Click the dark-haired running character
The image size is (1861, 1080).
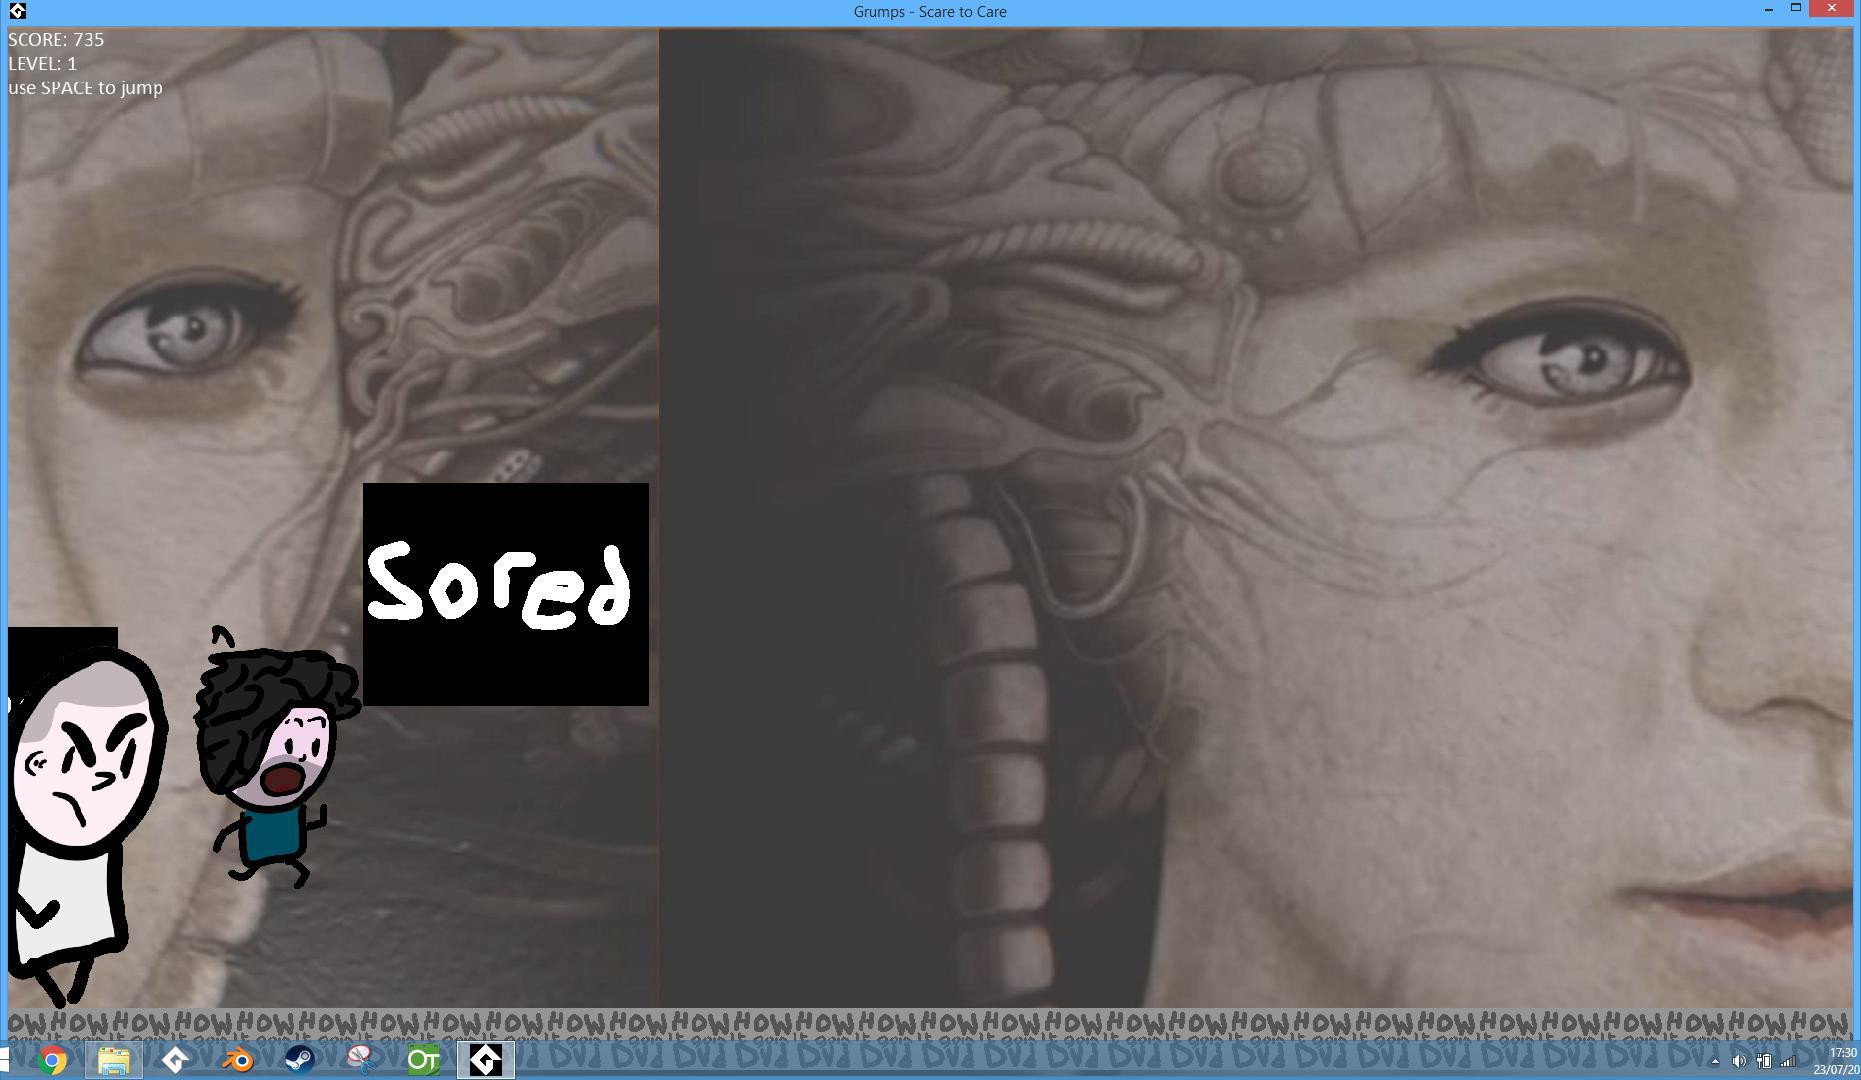(x=275, y=756)
